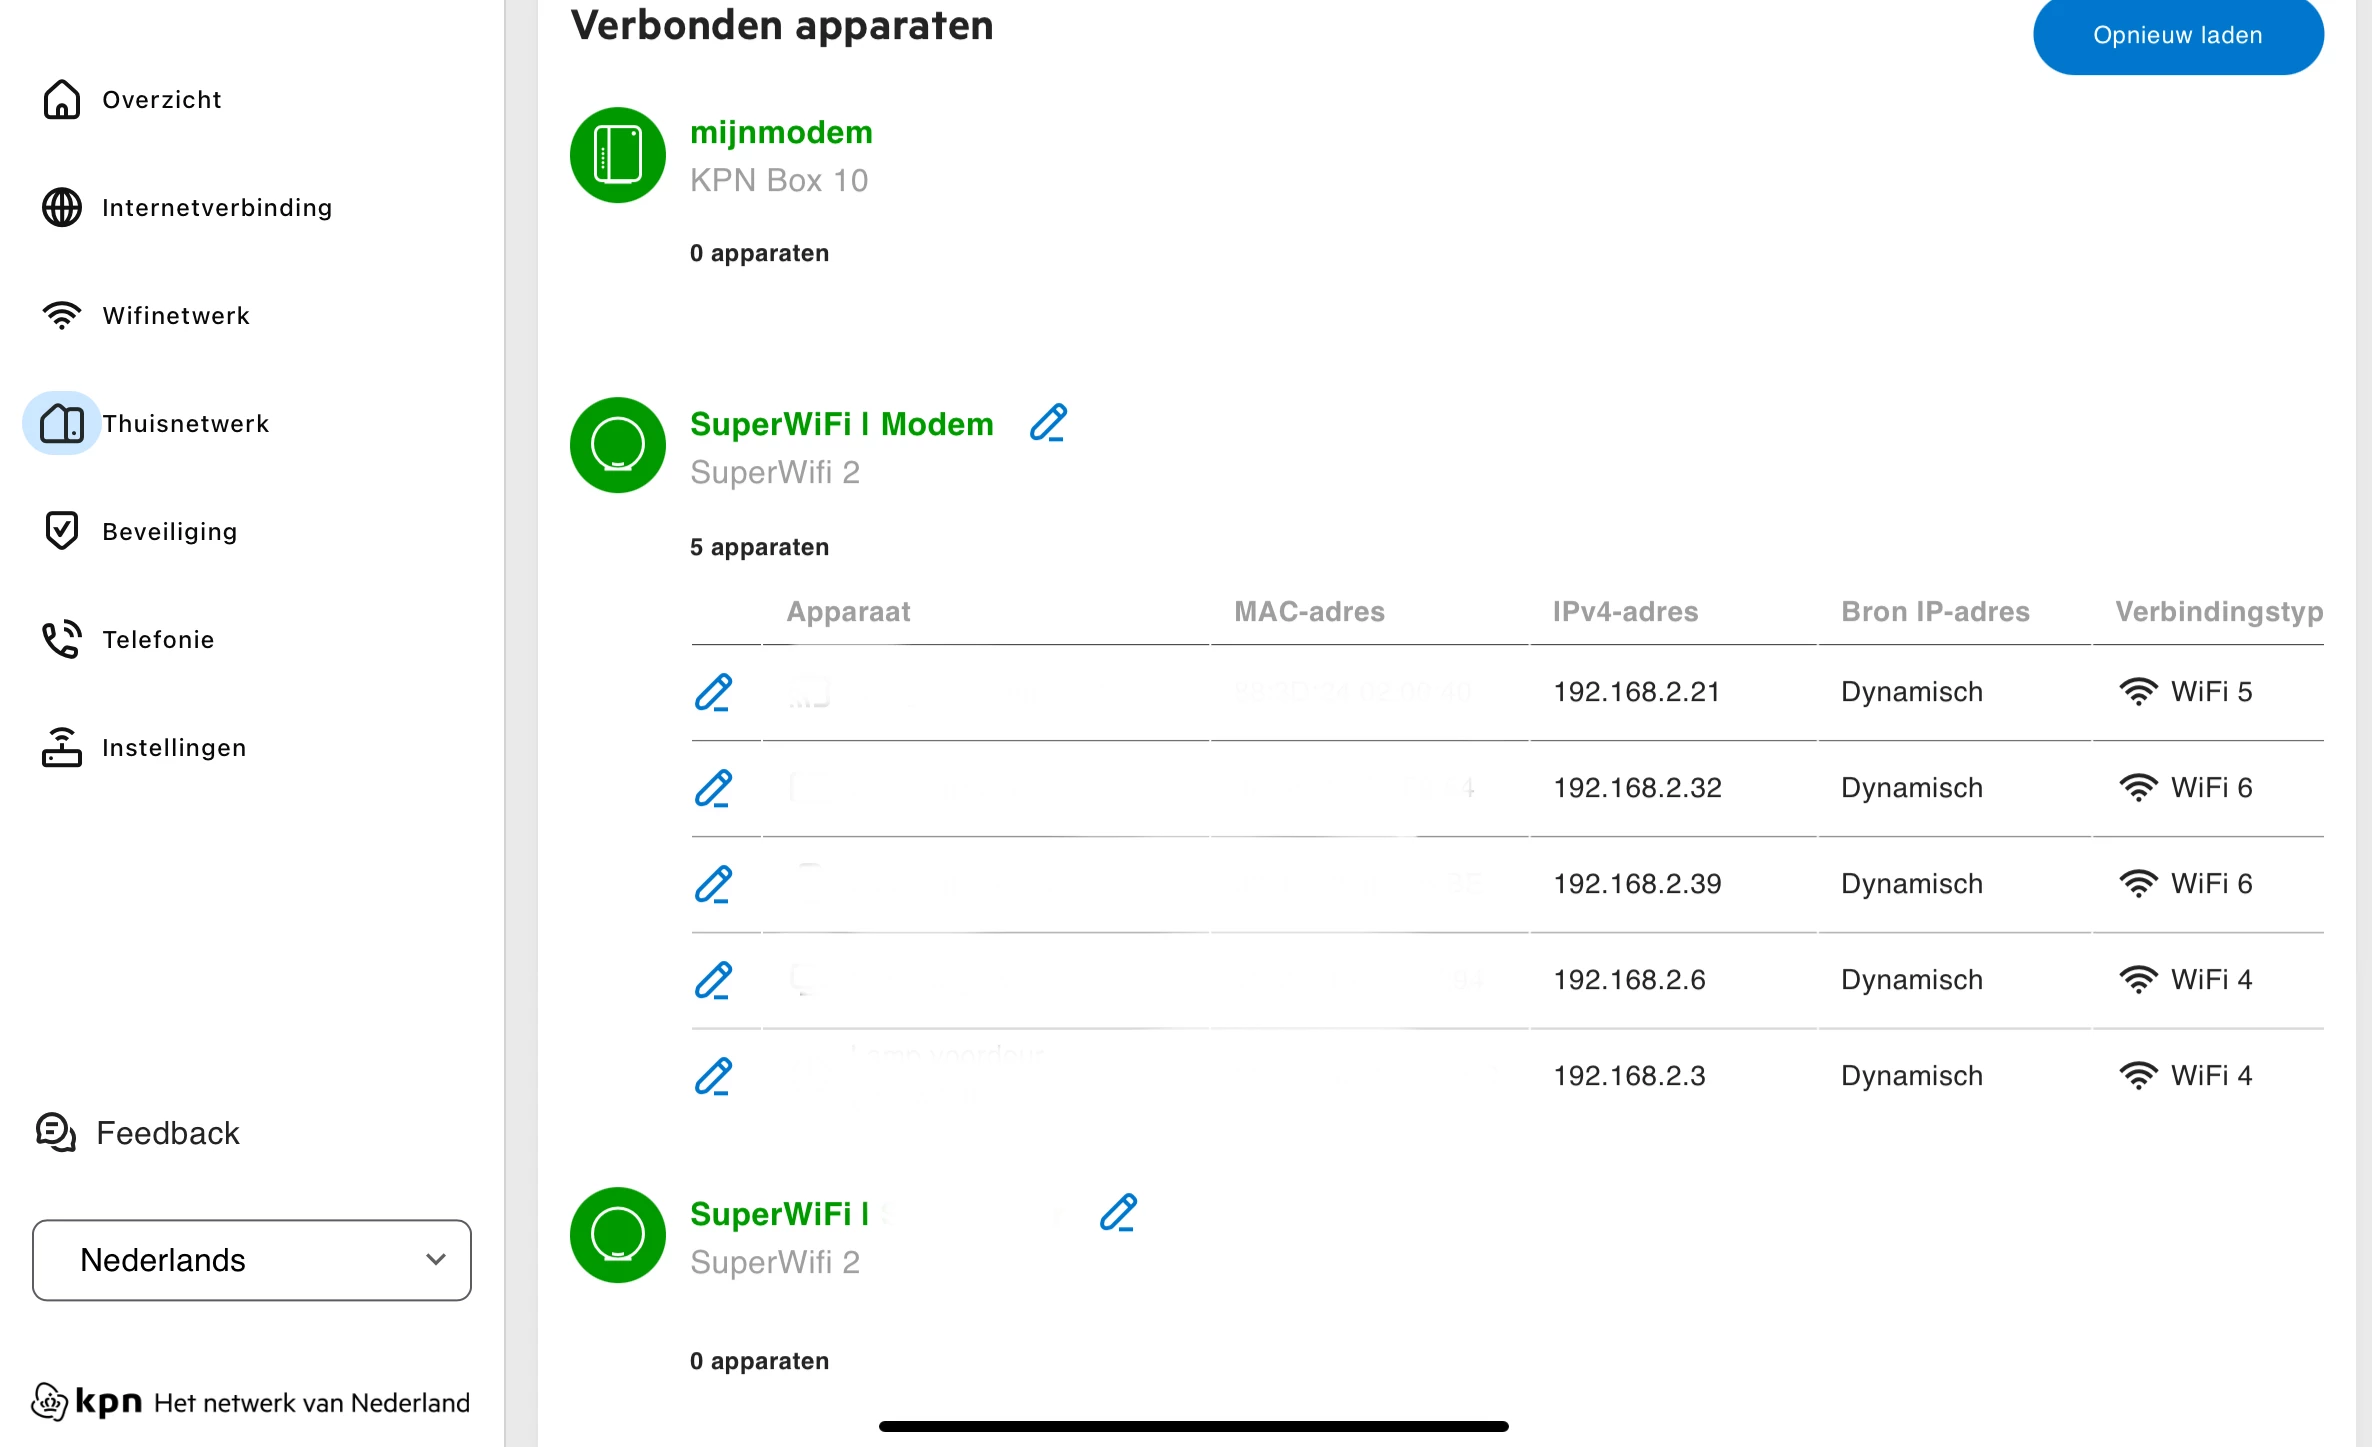Click the pencil icon beside second SuperWiFi point

[x=1118, y=1213]
